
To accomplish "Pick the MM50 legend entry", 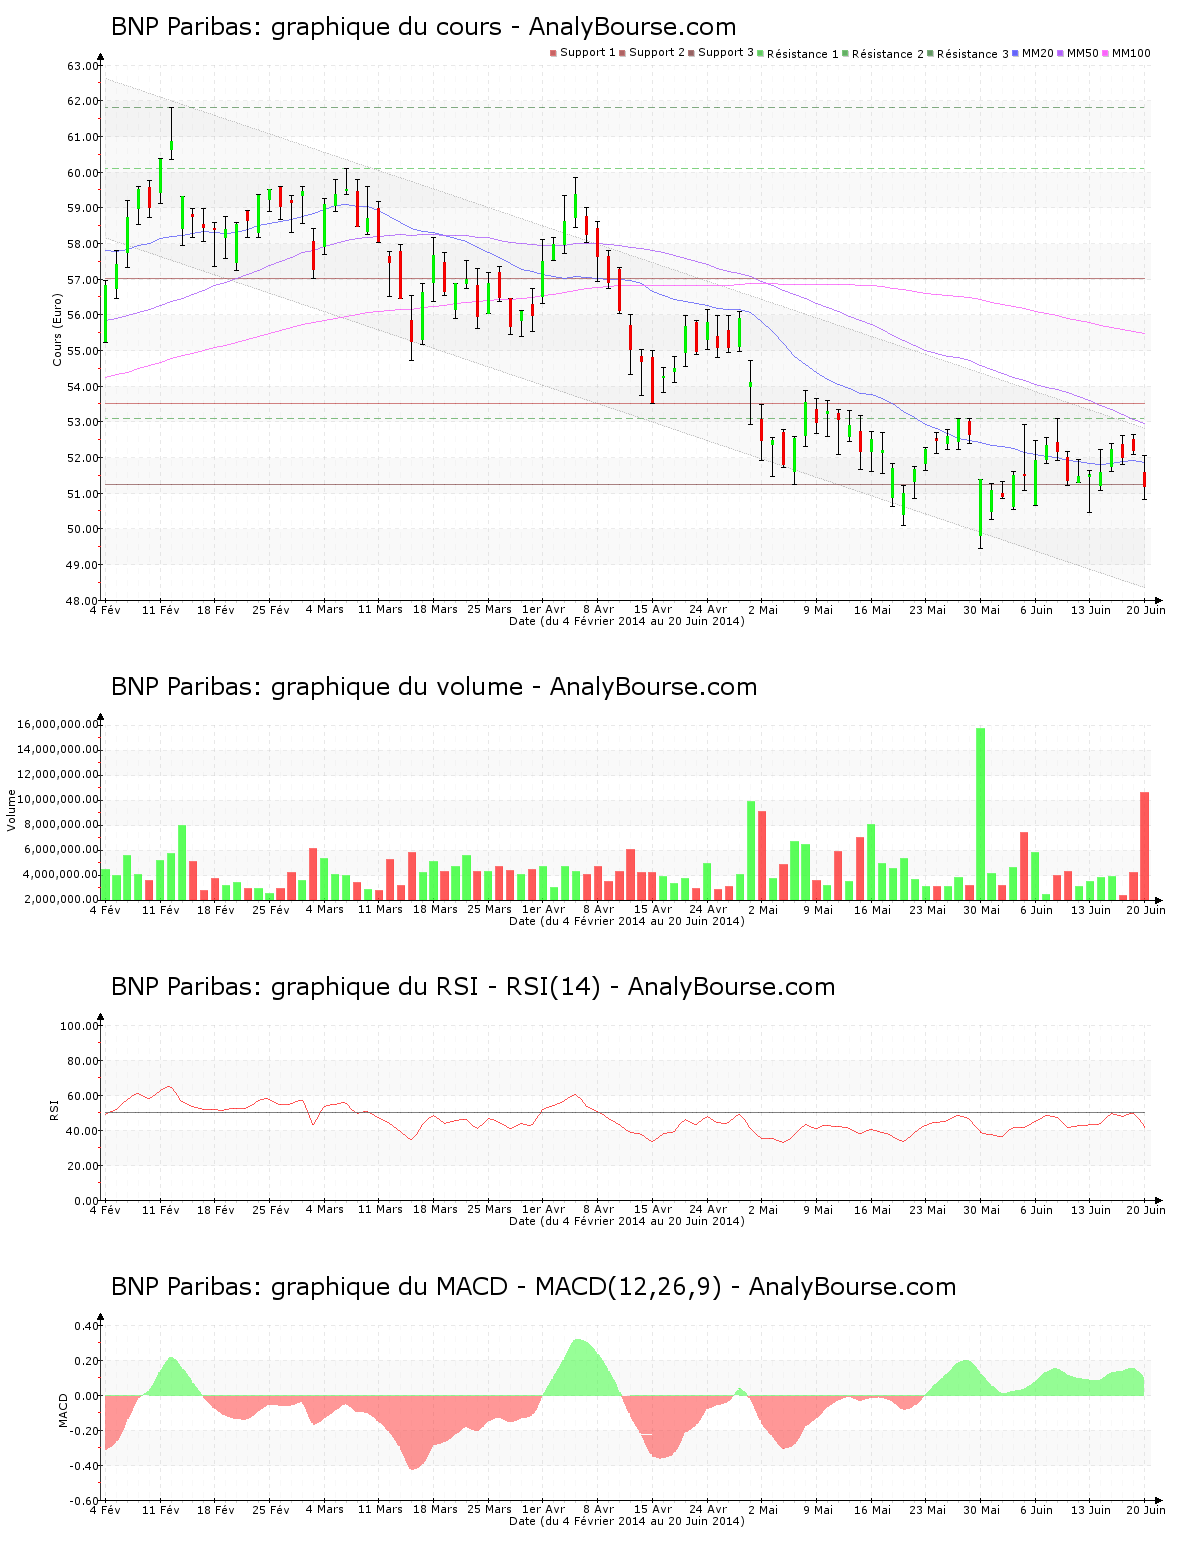I will pos(1079,53).
